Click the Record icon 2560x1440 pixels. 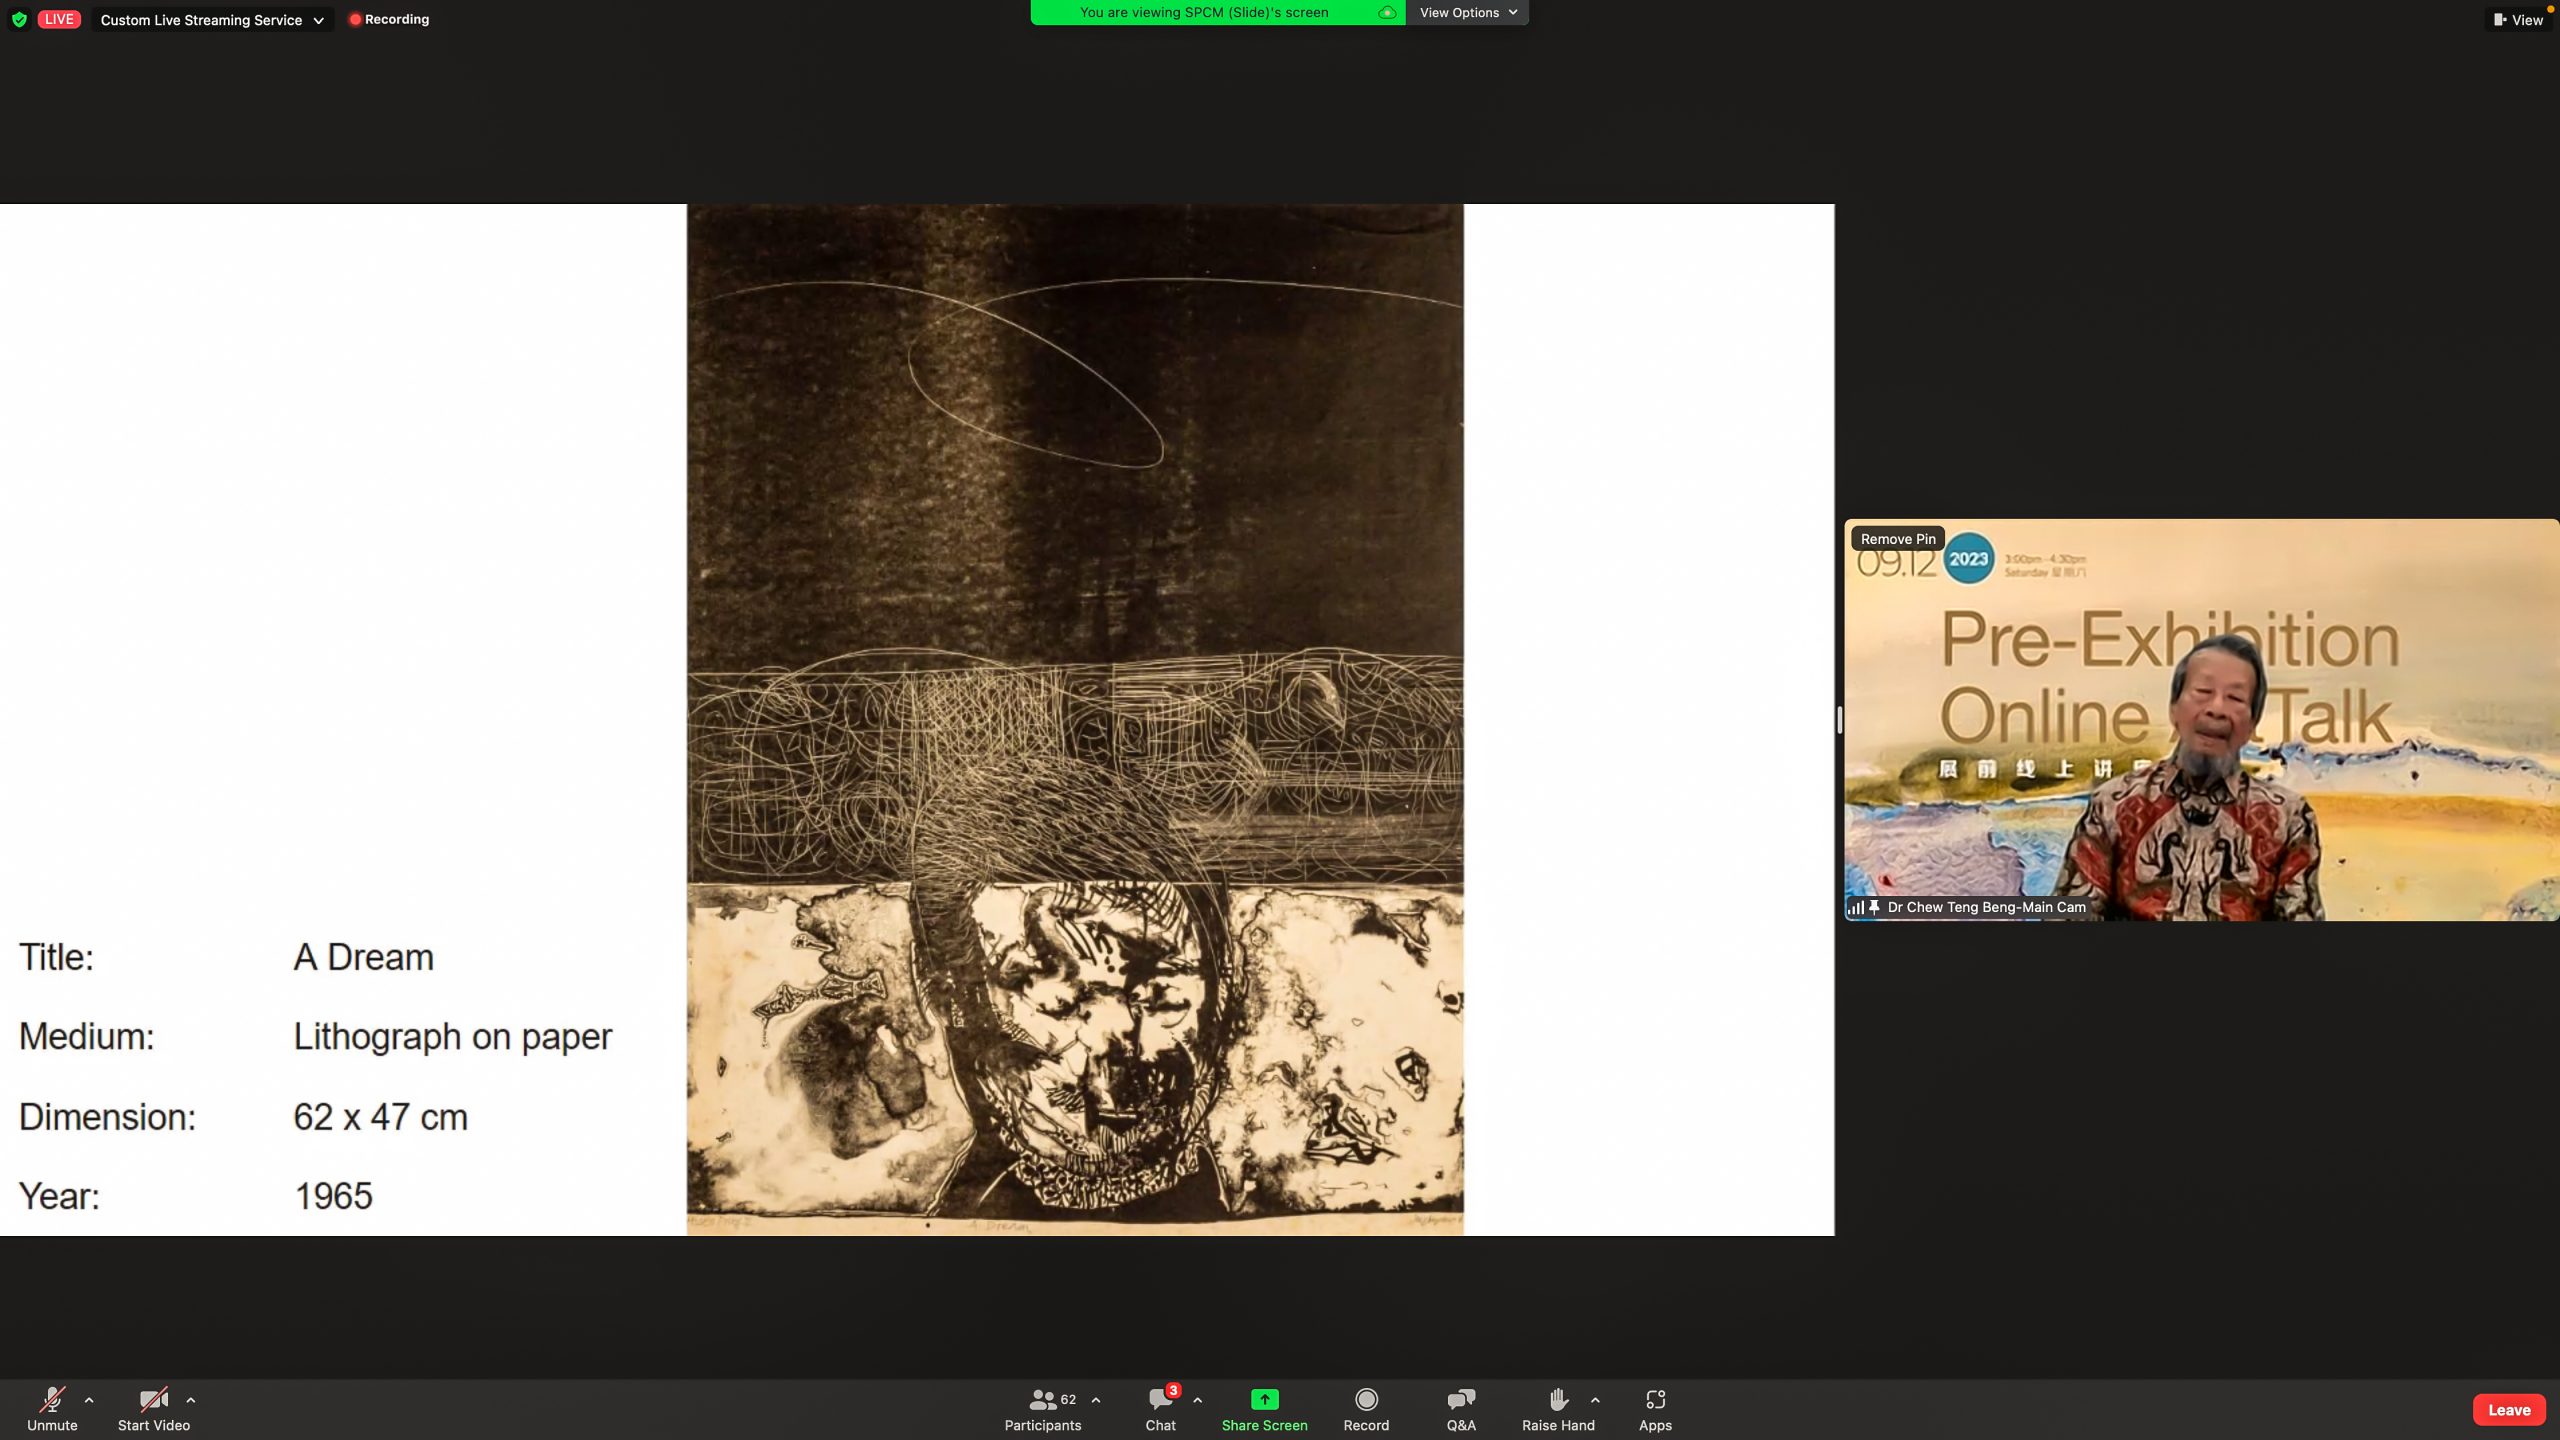coord(1366,1399)
